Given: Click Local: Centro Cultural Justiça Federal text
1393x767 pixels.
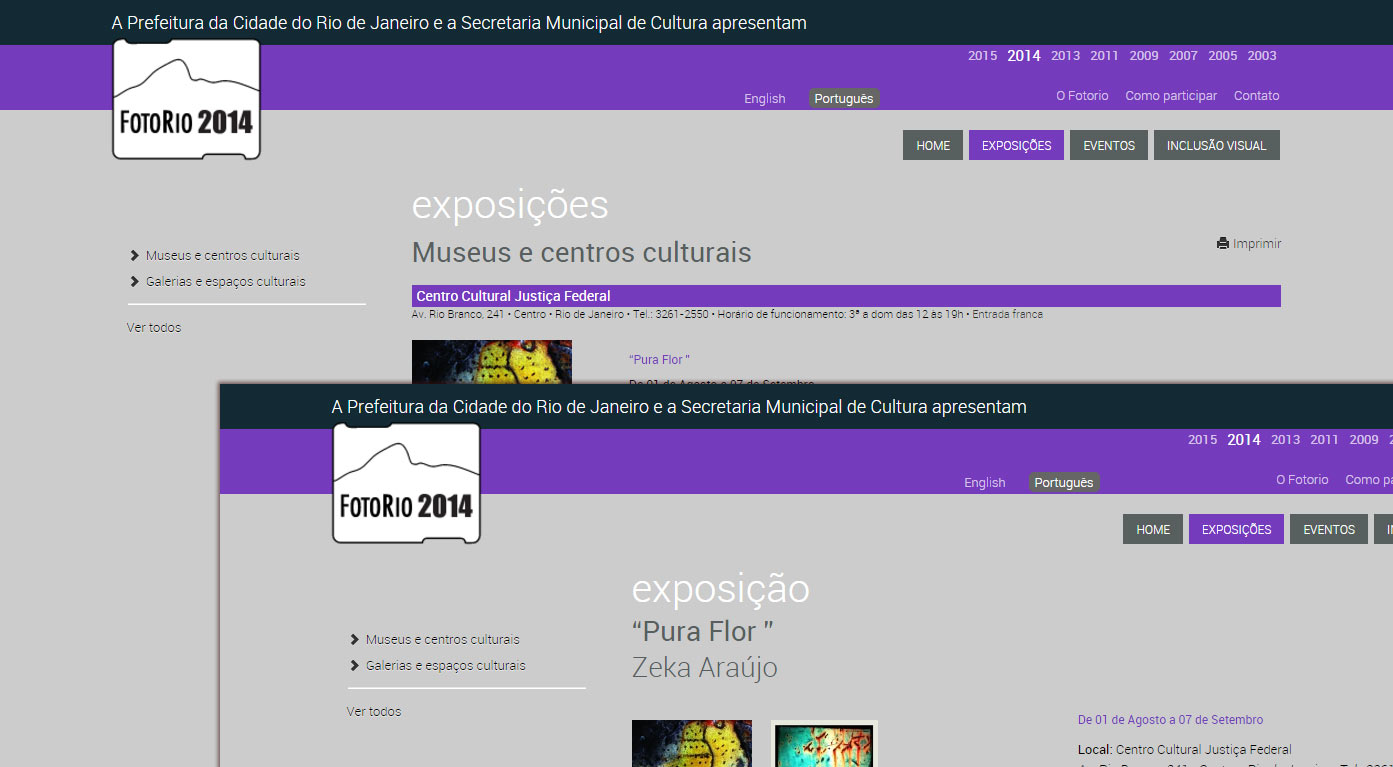Looking at the screenshot, I should coord(1185,749).
